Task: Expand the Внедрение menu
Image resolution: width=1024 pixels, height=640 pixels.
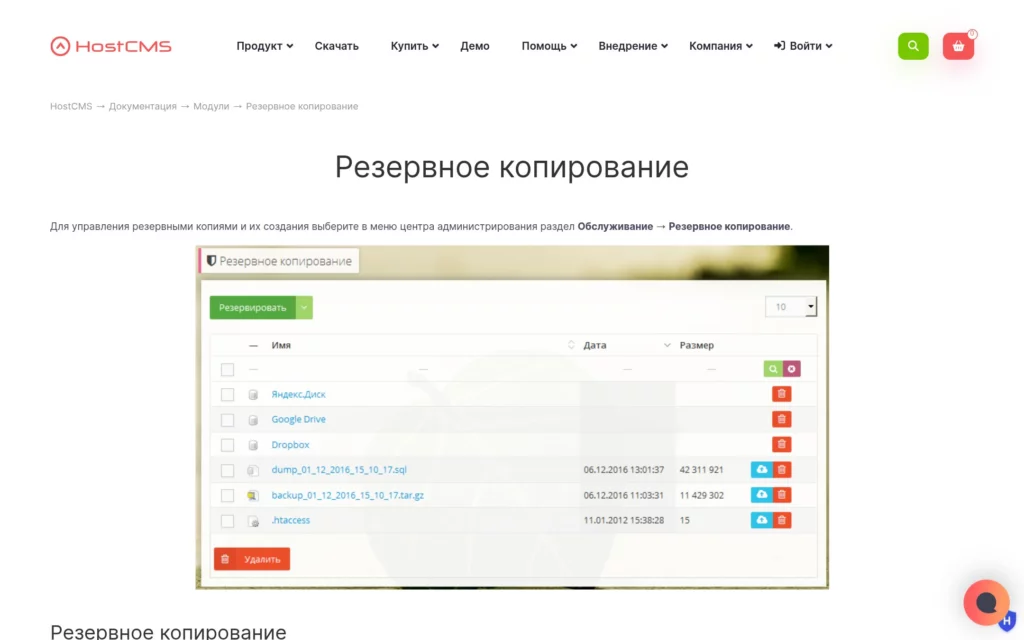Action: click(633, 46)
